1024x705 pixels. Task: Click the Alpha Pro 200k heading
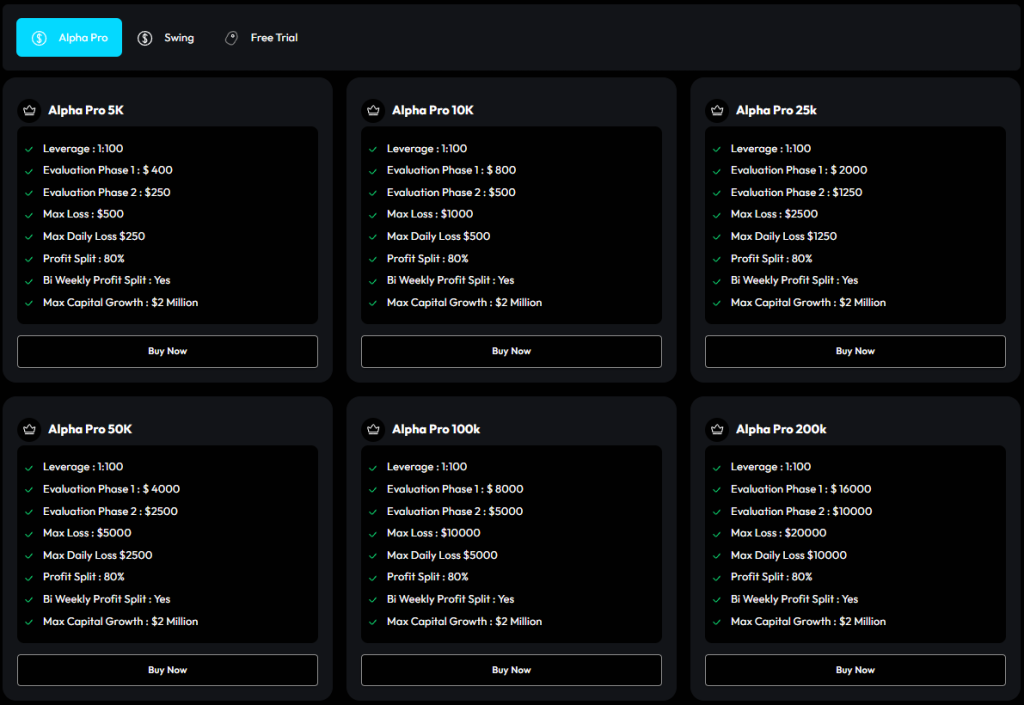[781, 429]
